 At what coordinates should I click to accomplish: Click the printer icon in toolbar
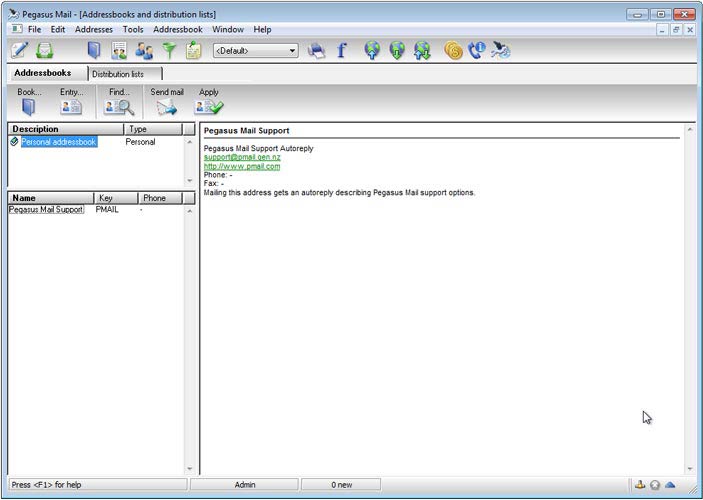click(x=317, y=50)
